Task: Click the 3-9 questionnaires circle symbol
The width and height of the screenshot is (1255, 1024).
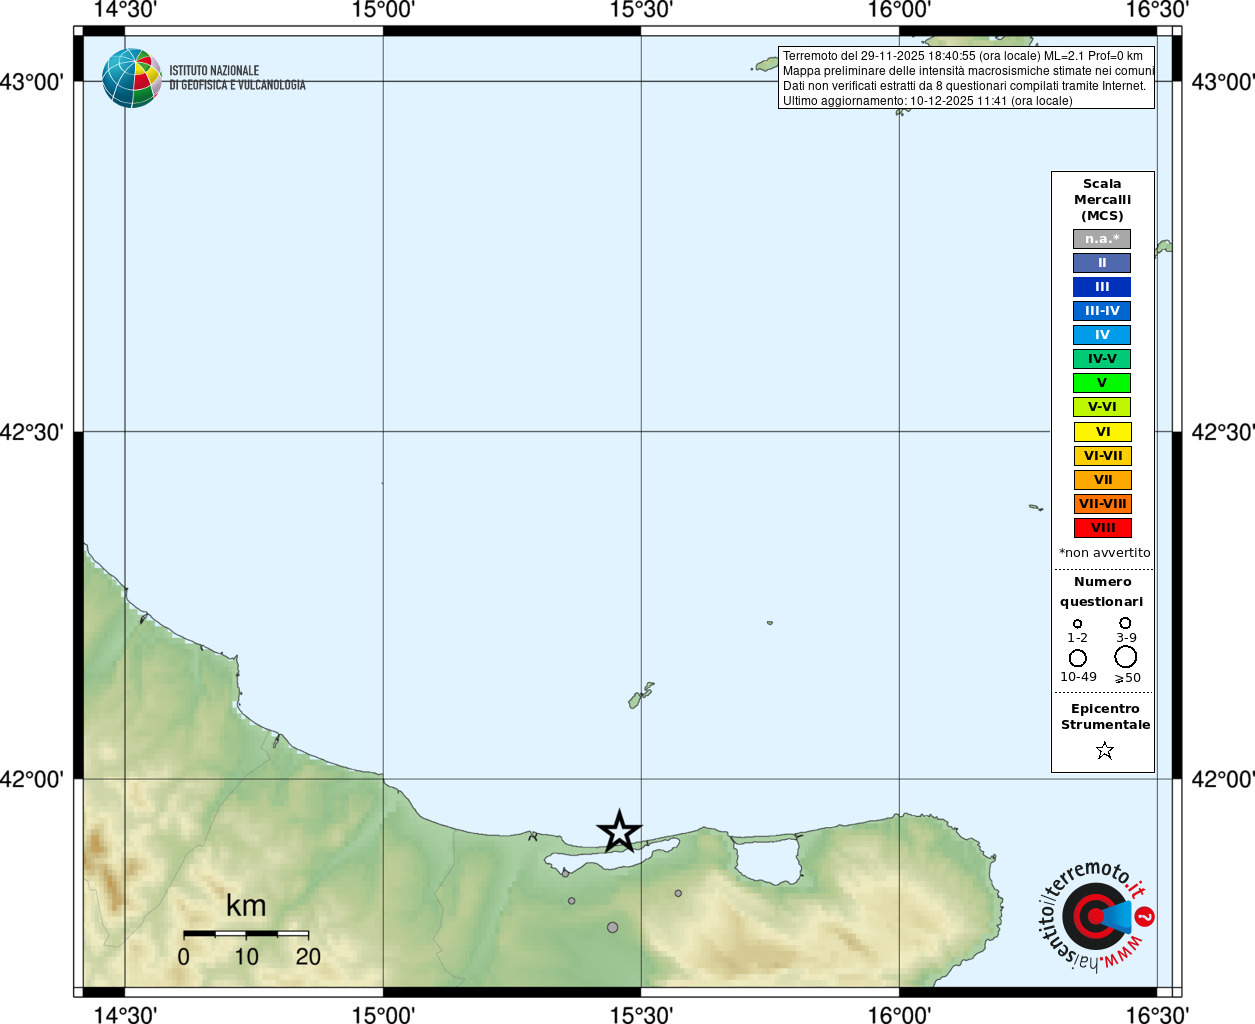Action: point(1125,622)
